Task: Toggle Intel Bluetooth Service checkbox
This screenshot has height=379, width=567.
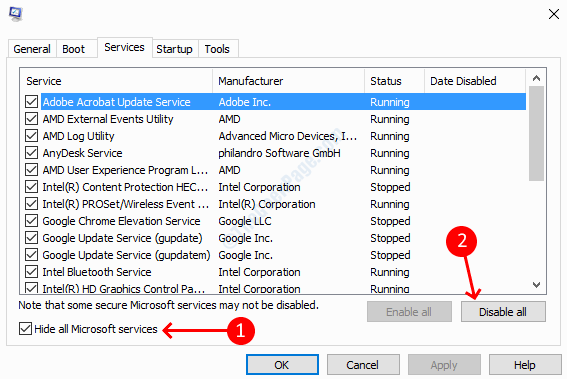Action: 31,272
